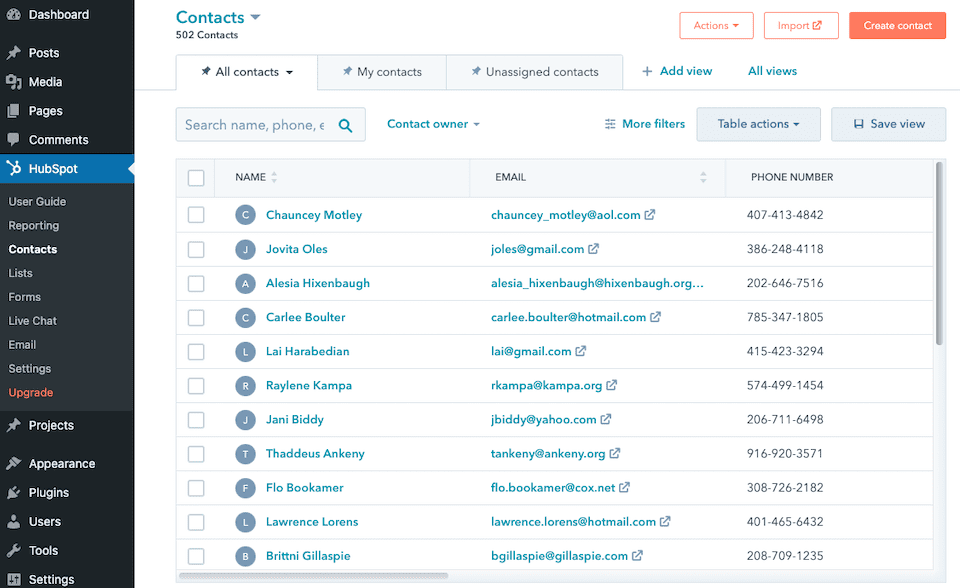Click the More filters icon

pos(610,124)
